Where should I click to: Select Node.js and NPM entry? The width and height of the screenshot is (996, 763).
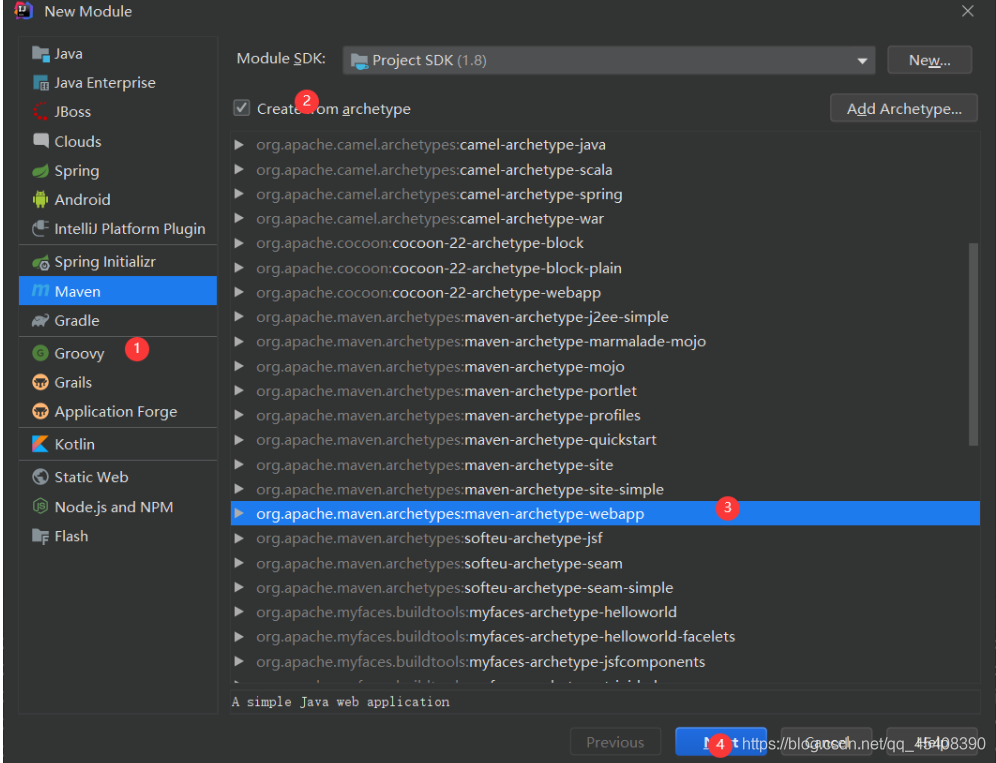[x=118, y=507]
